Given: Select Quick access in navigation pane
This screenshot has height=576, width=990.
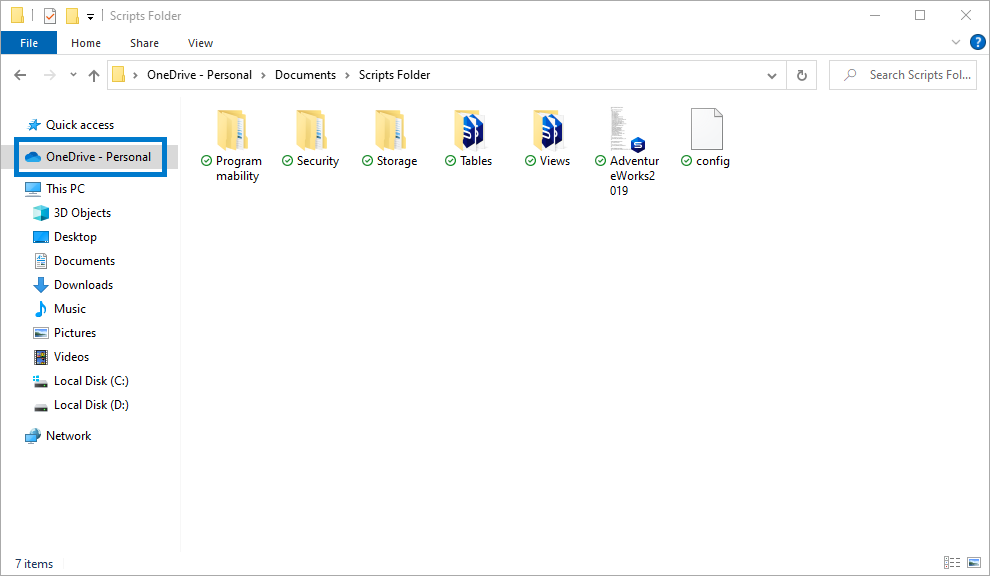Looking at the screenshot, I should [x=80, y=125].
